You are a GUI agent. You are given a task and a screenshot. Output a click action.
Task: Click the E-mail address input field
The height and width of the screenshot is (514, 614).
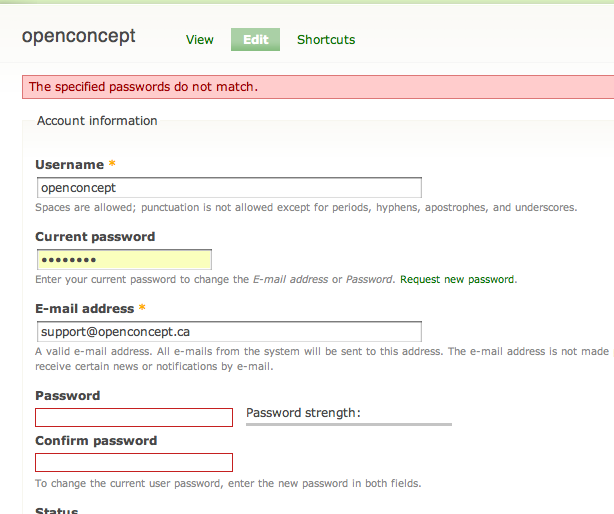pyautogui.click(x=228, y=331)
